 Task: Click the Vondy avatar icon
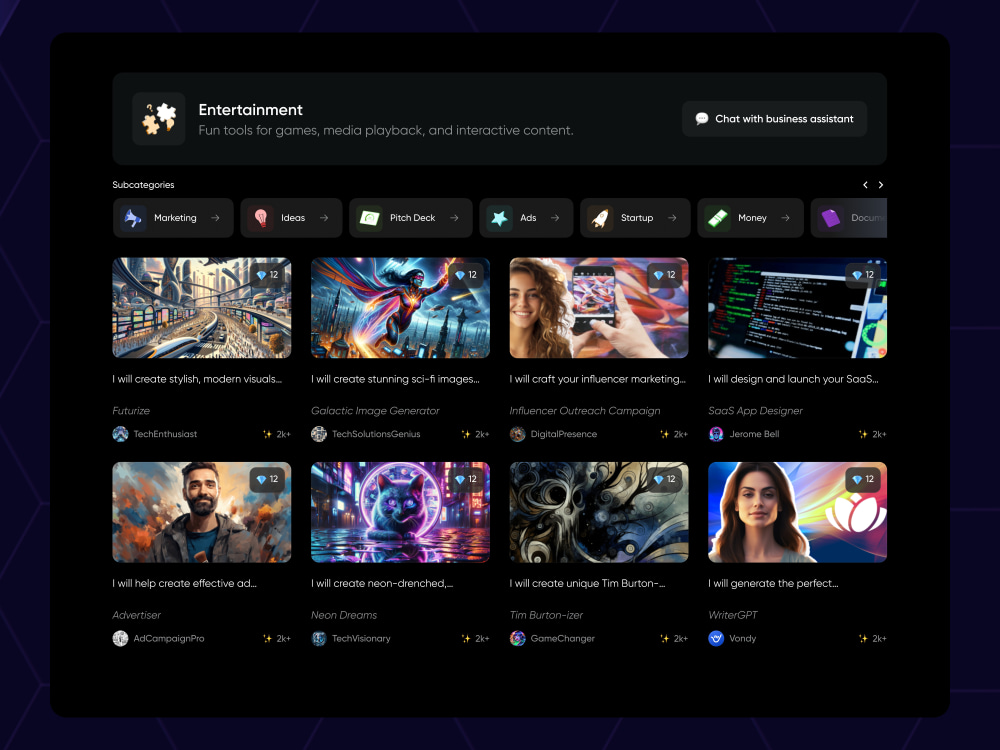pos(716,638)
